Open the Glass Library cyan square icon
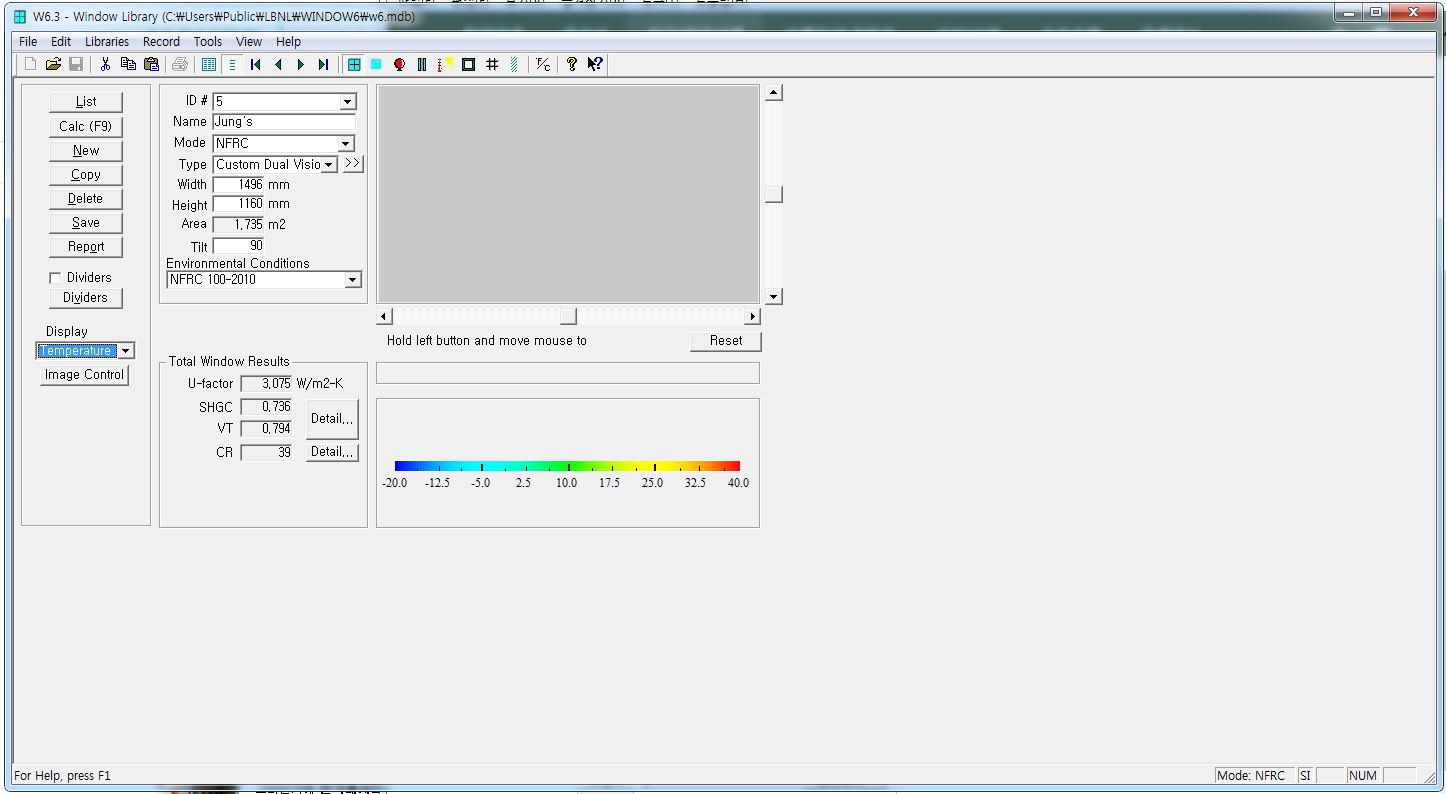The width and height of the screenshot is (1446, 794). coord(376,64)
